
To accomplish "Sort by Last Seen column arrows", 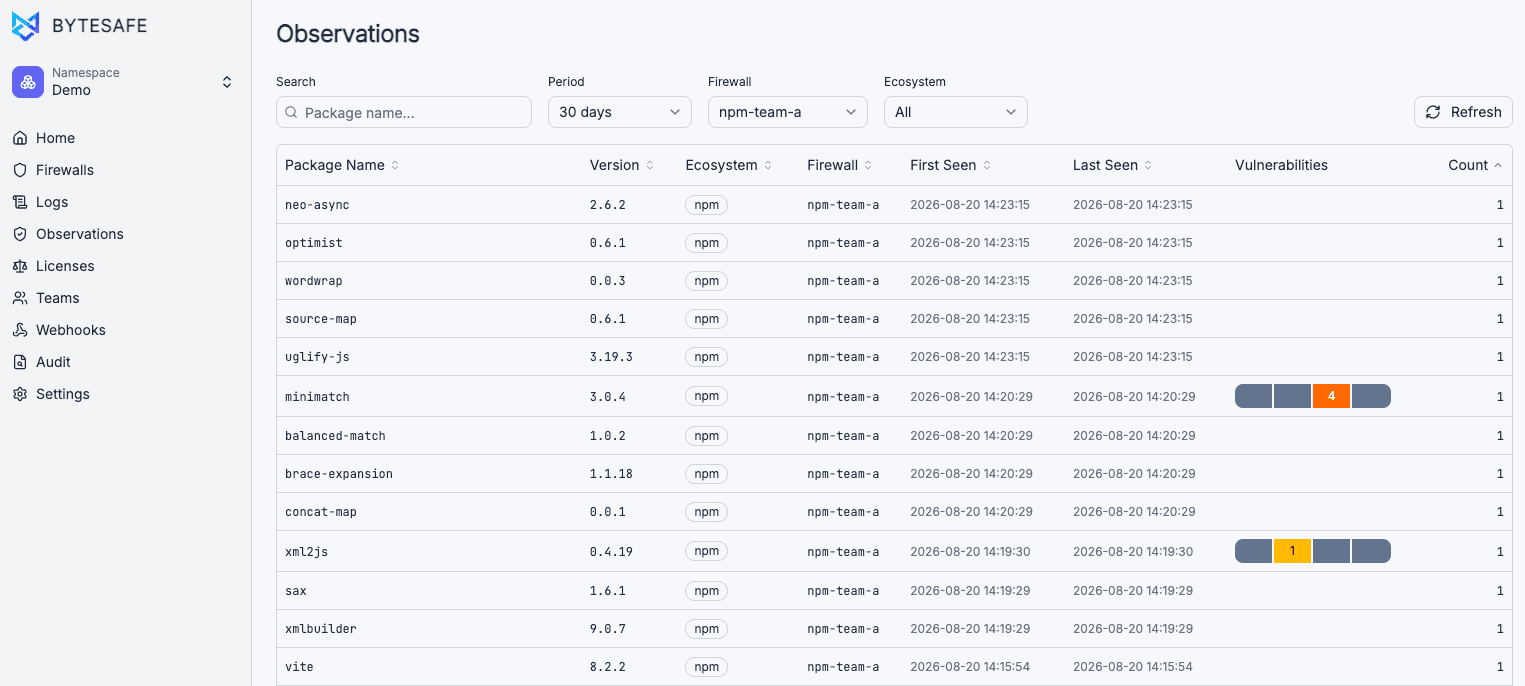I will coord(1148,165).
